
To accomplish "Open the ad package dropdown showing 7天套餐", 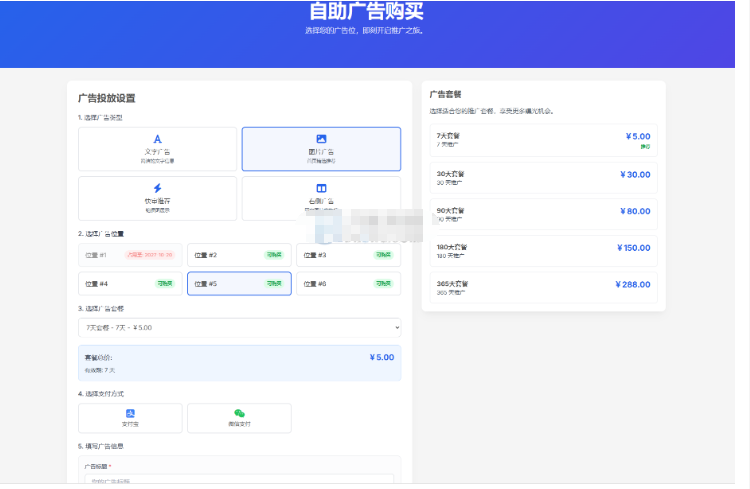I will (x=240, y=328).
